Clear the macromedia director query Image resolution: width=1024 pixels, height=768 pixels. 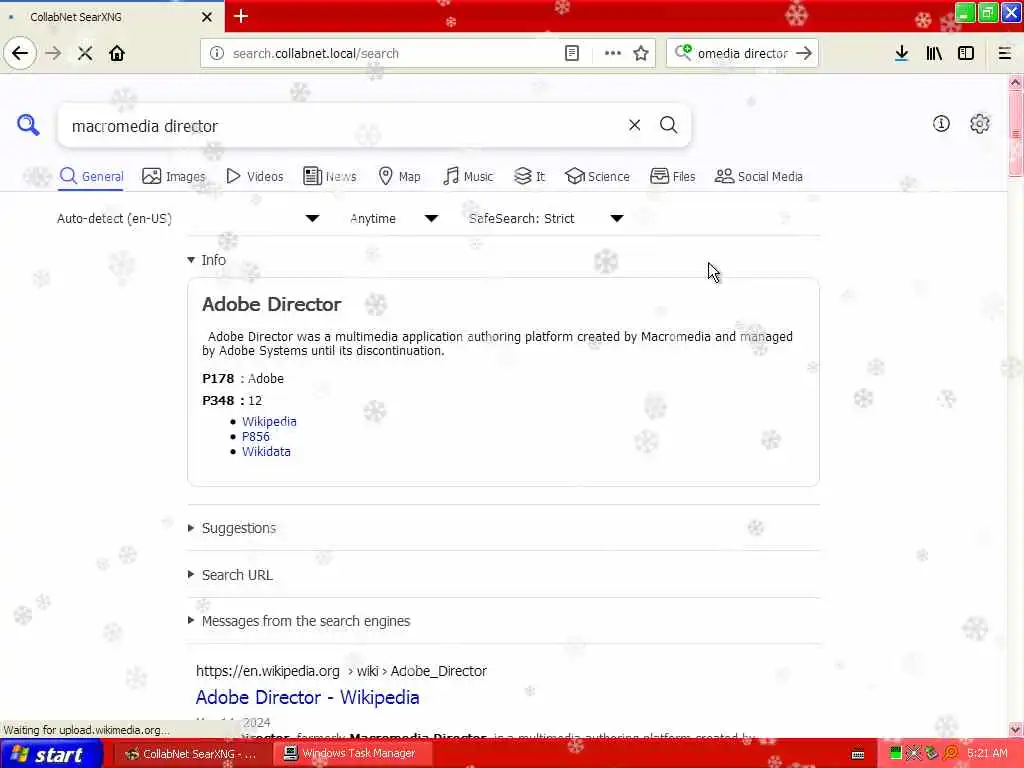coord(634,125)
